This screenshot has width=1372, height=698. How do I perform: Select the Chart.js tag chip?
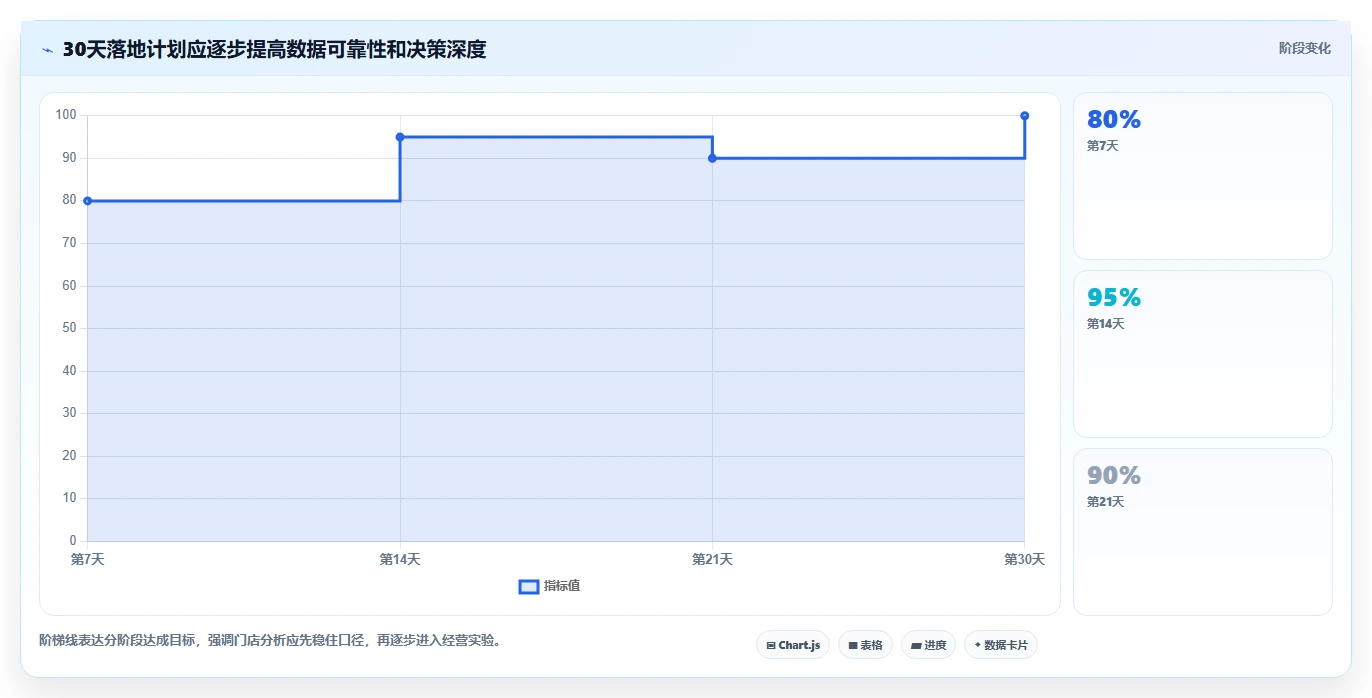point(793,645)
